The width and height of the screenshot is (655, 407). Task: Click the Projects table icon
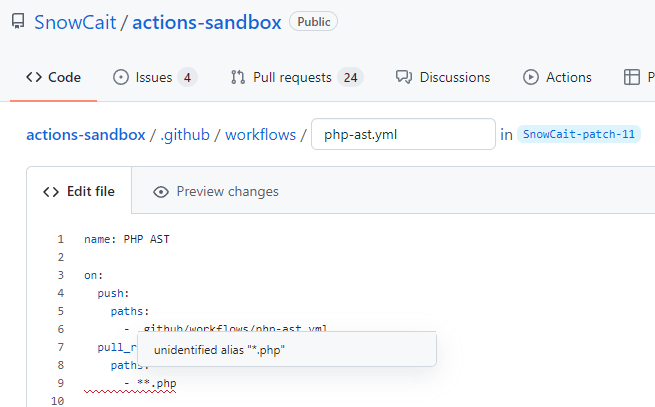click(x=632, y=77)
